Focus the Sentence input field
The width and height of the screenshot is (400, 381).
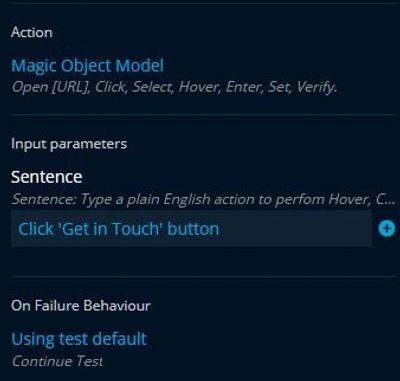[191, 229]
